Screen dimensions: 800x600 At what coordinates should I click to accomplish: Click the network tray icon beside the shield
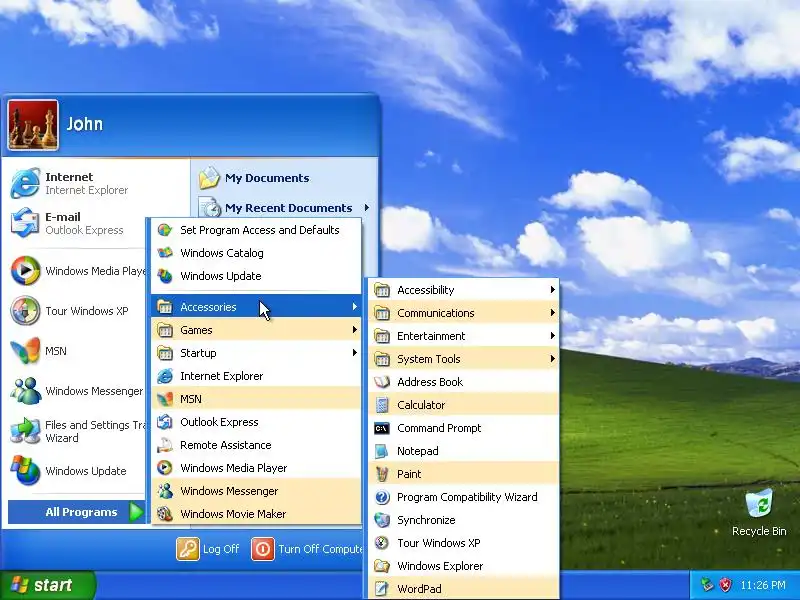click(x=707, y=585)
